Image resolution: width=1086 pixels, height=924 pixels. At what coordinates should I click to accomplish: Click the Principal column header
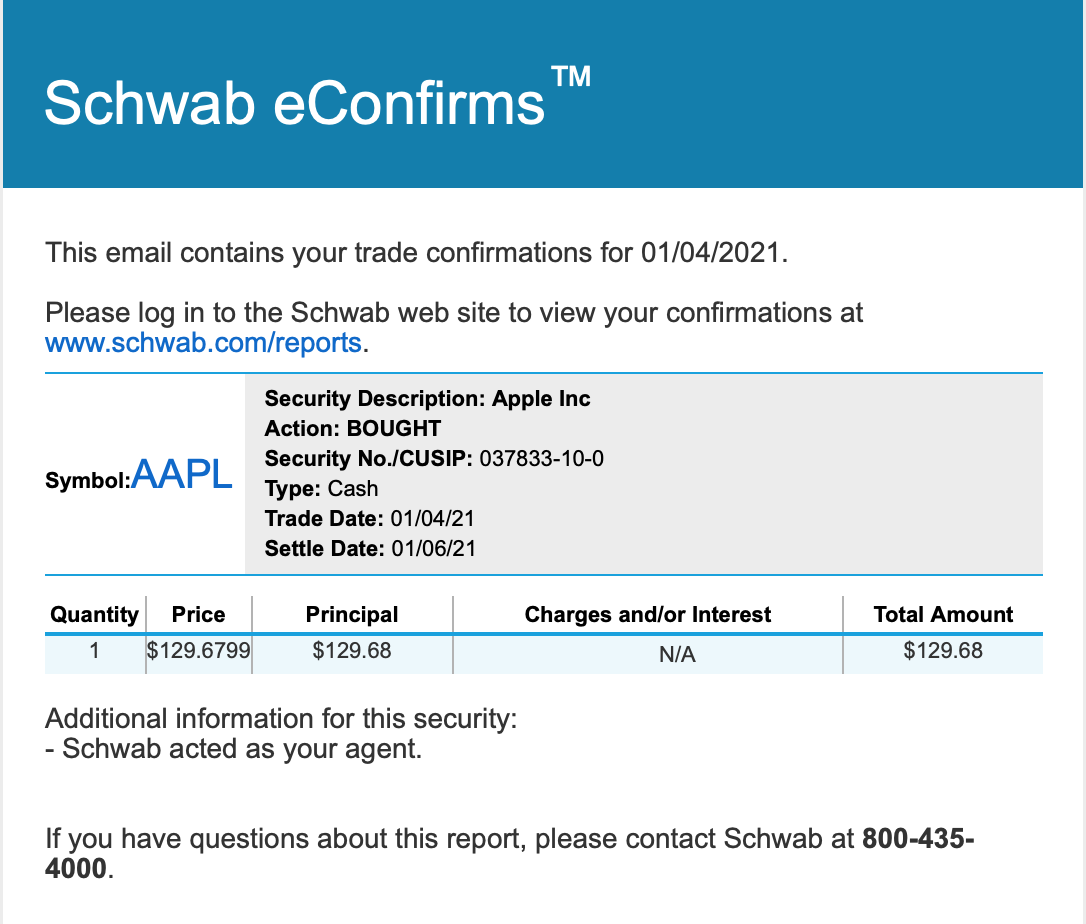pos(352,614)
